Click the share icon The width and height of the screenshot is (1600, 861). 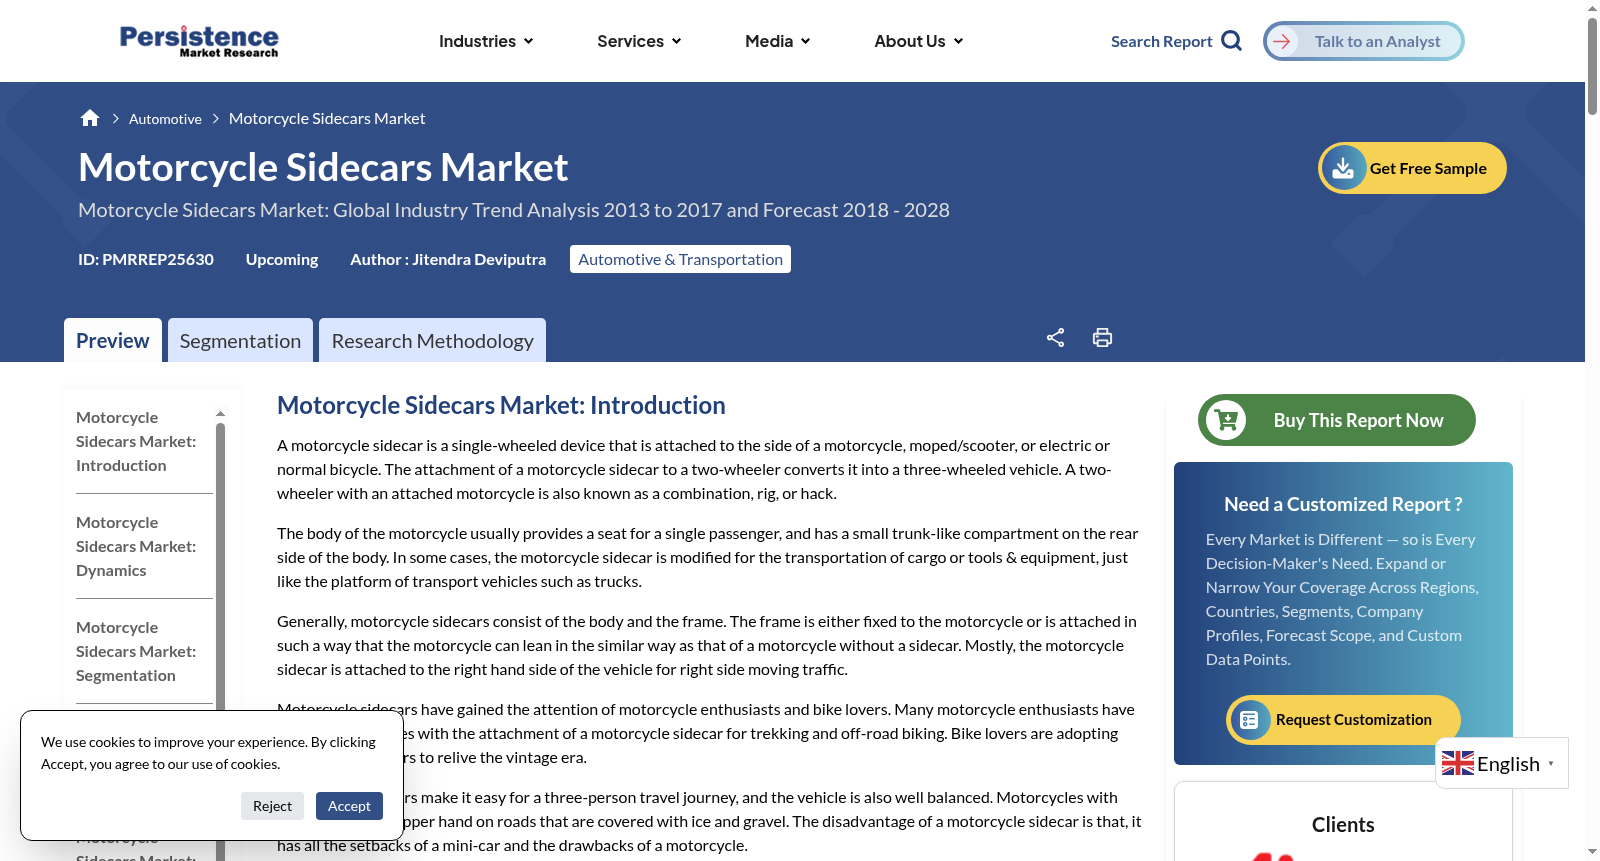[x=1055, y=338]
